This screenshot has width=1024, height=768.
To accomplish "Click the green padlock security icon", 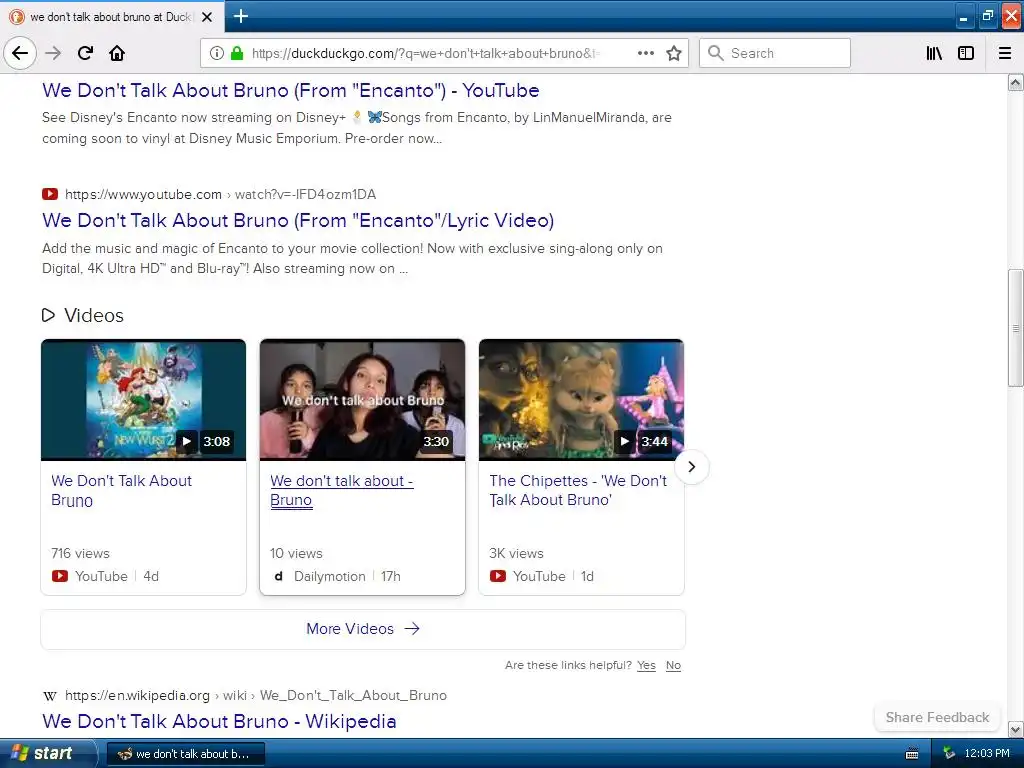I will pyautogui.click(x=237, y=53).
